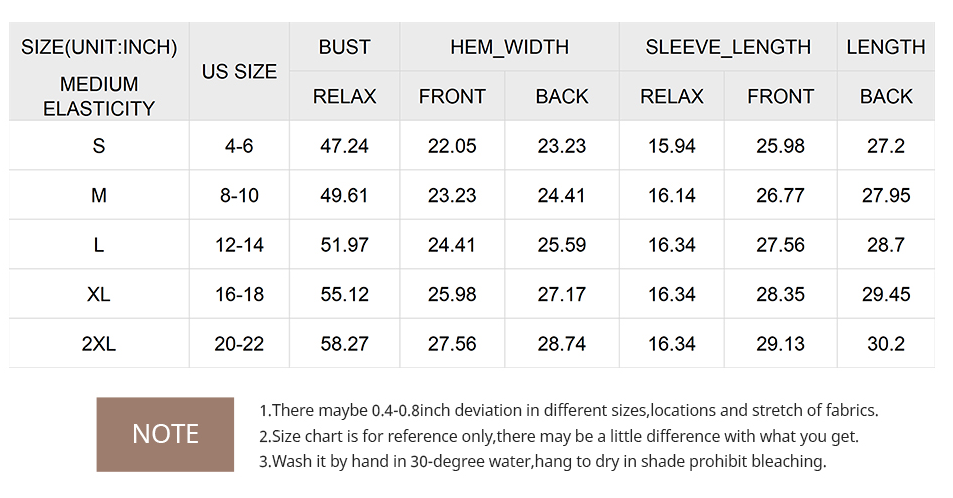This screenshot has width=953, height=498.
Task: Click the sleeve length value 15.94
Action: (x=671, y=146)
